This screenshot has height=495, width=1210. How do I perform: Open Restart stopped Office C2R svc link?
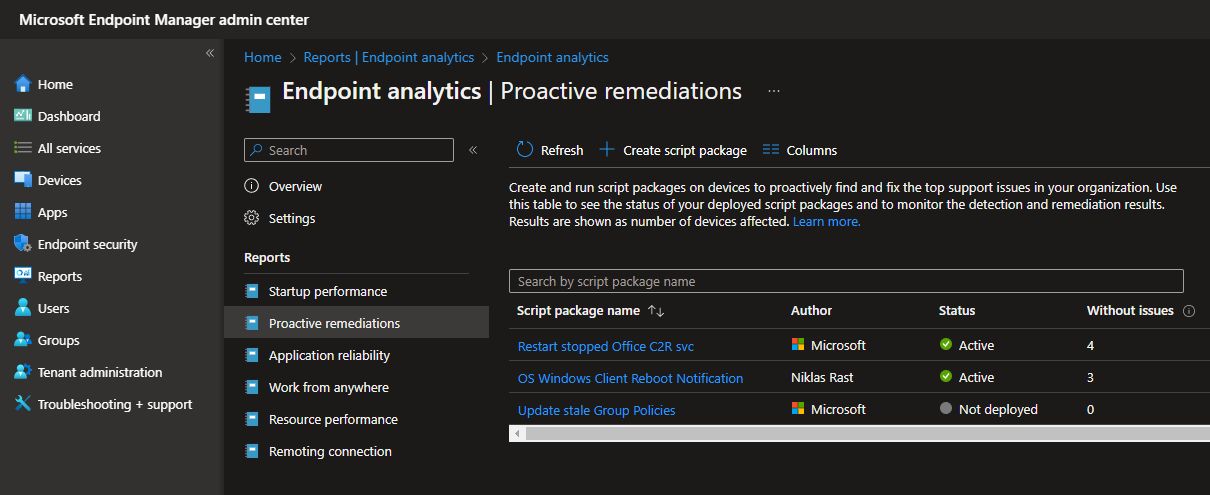605,346
